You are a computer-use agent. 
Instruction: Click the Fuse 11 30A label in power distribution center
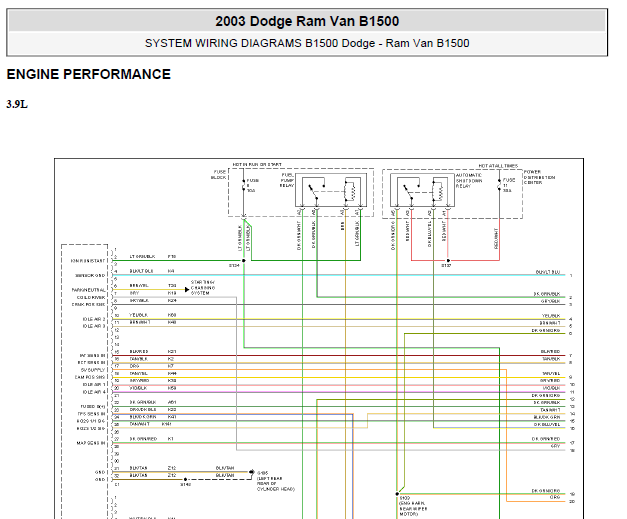pyautogui.click(x=509, y=185)
